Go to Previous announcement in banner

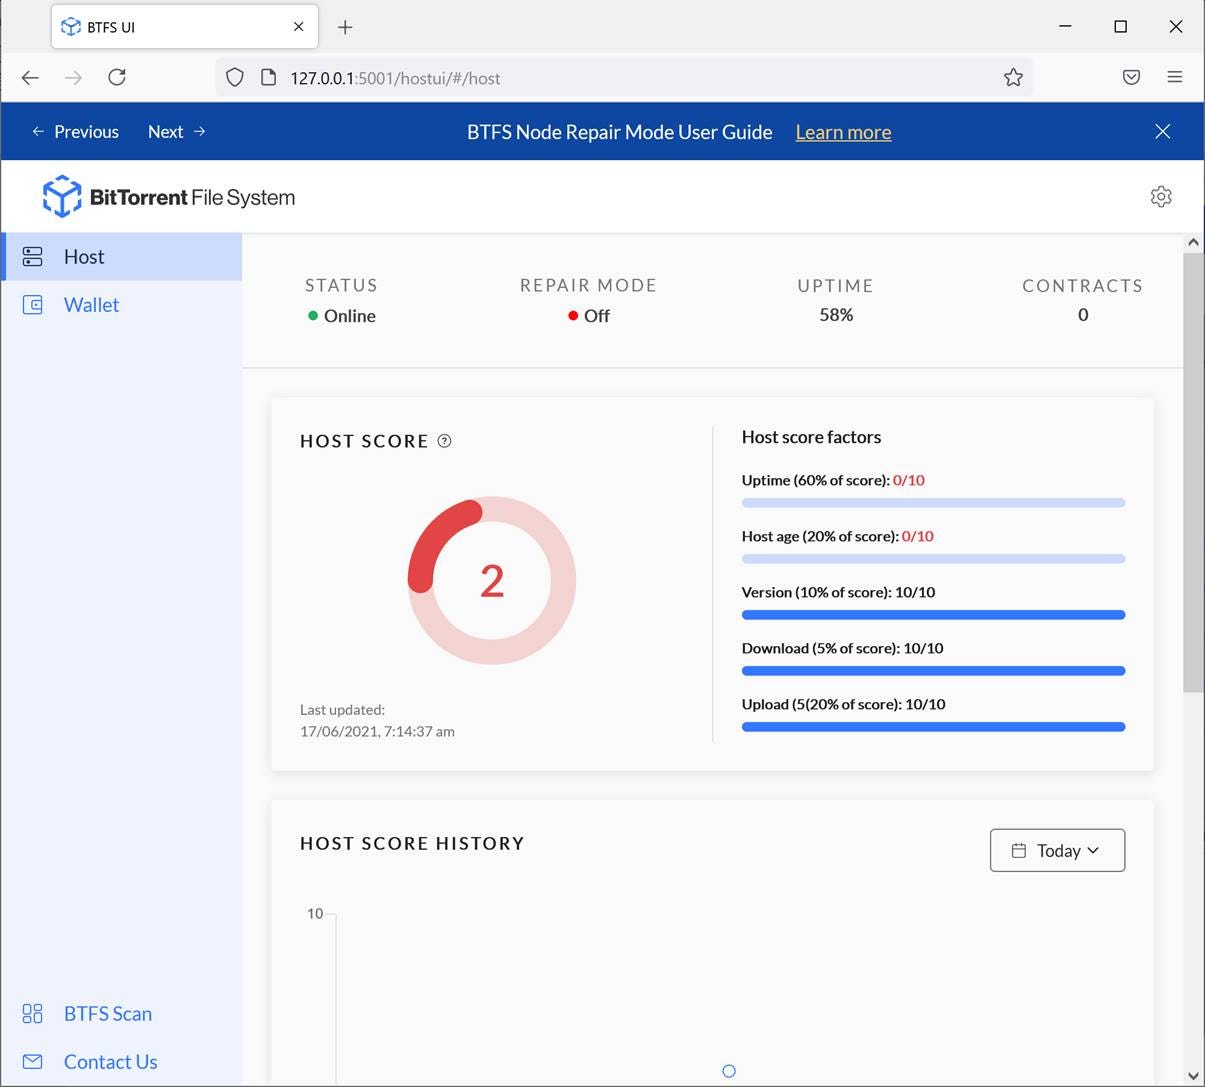[75, 132]
